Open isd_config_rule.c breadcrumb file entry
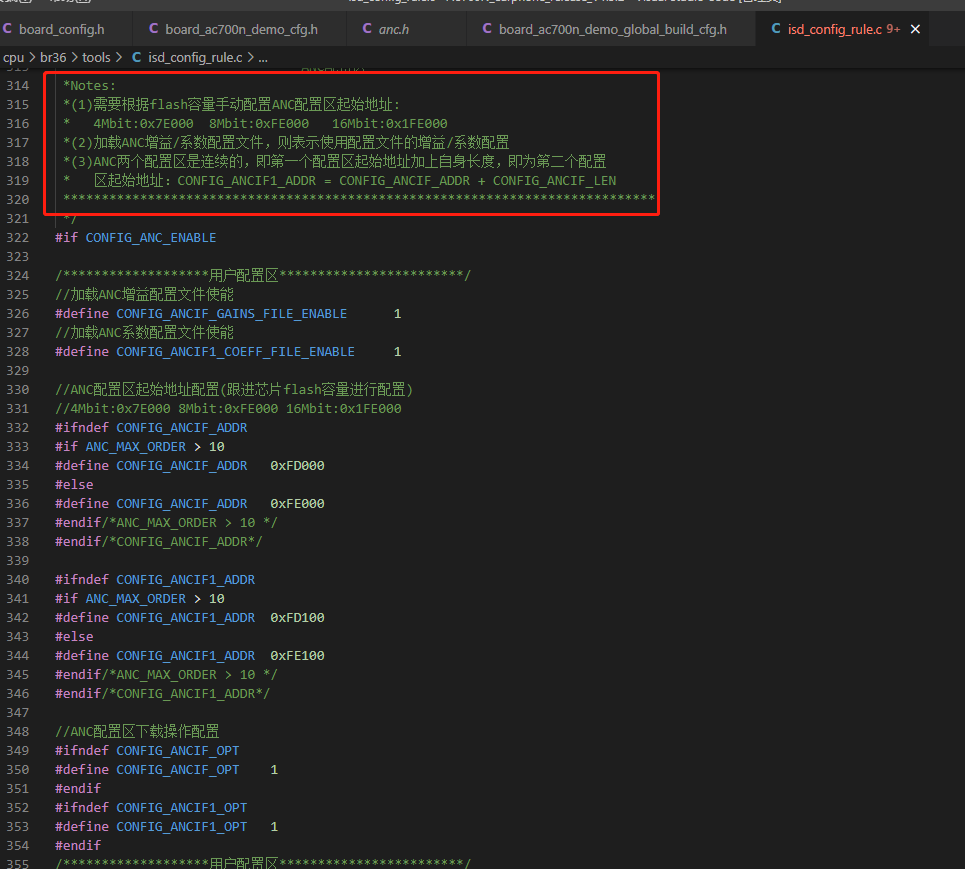 point(195,57)
